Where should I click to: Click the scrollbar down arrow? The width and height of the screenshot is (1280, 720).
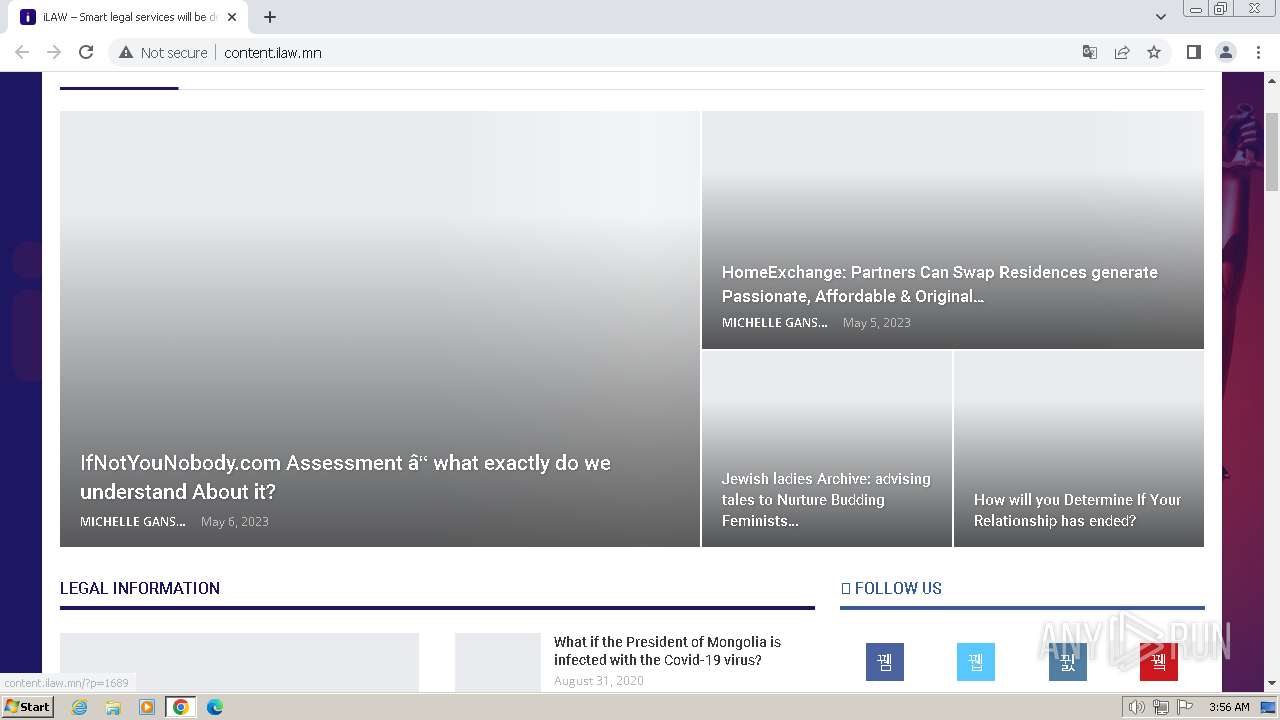(x=1272, y=684)
